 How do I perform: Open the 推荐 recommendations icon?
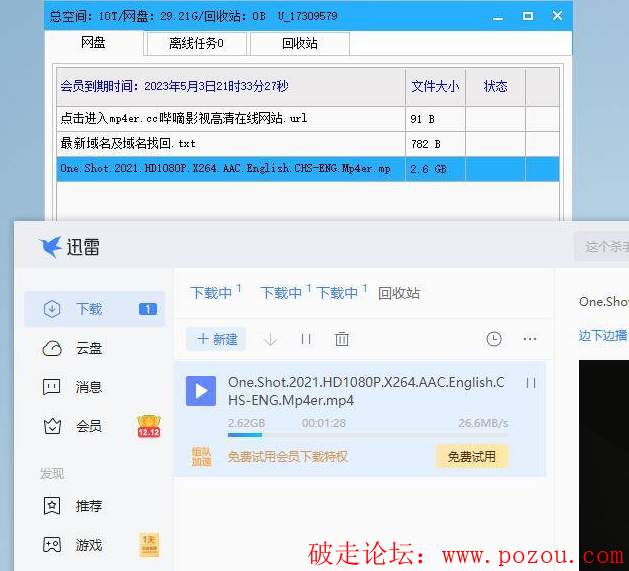tap(52, 506)
